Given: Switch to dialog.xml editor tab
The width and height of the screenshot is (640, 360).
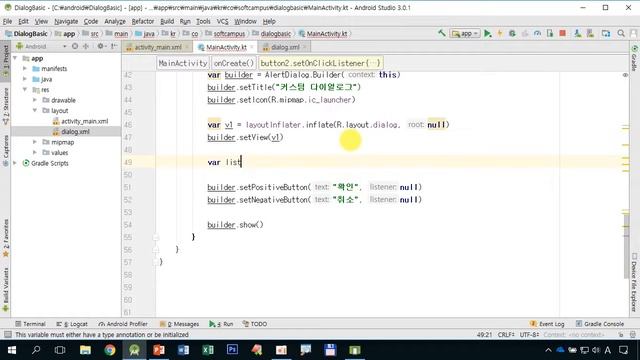Looking at the screenshot, I should click(285, 47).
